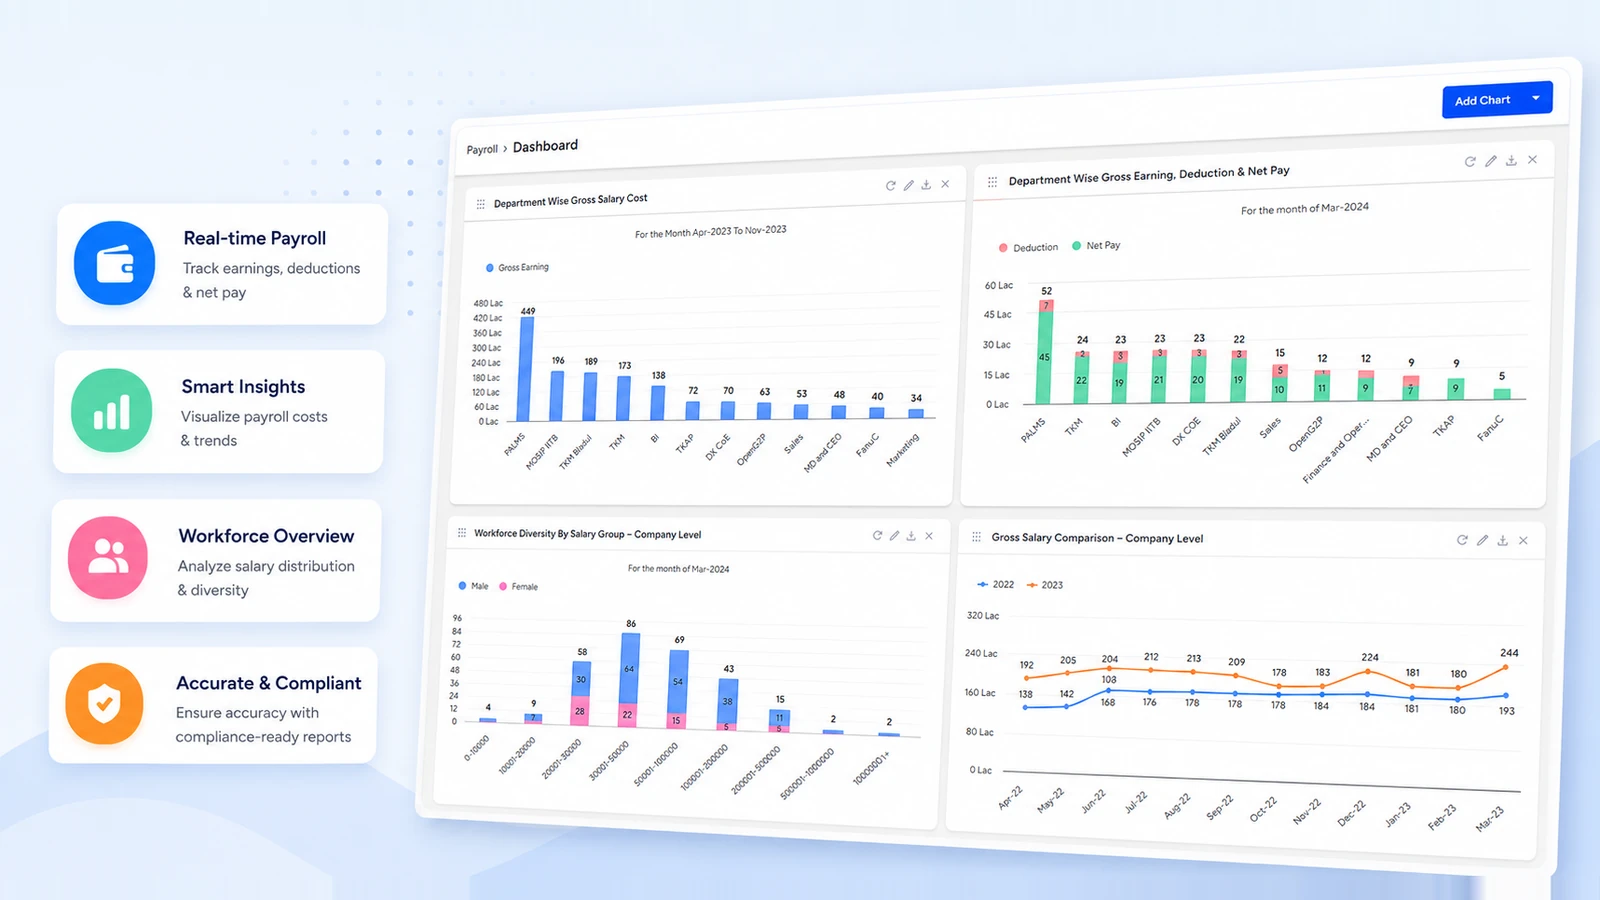The height and width of the screenshot is (900, 1600).
Task: Download the Gross Salary Comparison chart
Action: click(x=1502, y=540)
